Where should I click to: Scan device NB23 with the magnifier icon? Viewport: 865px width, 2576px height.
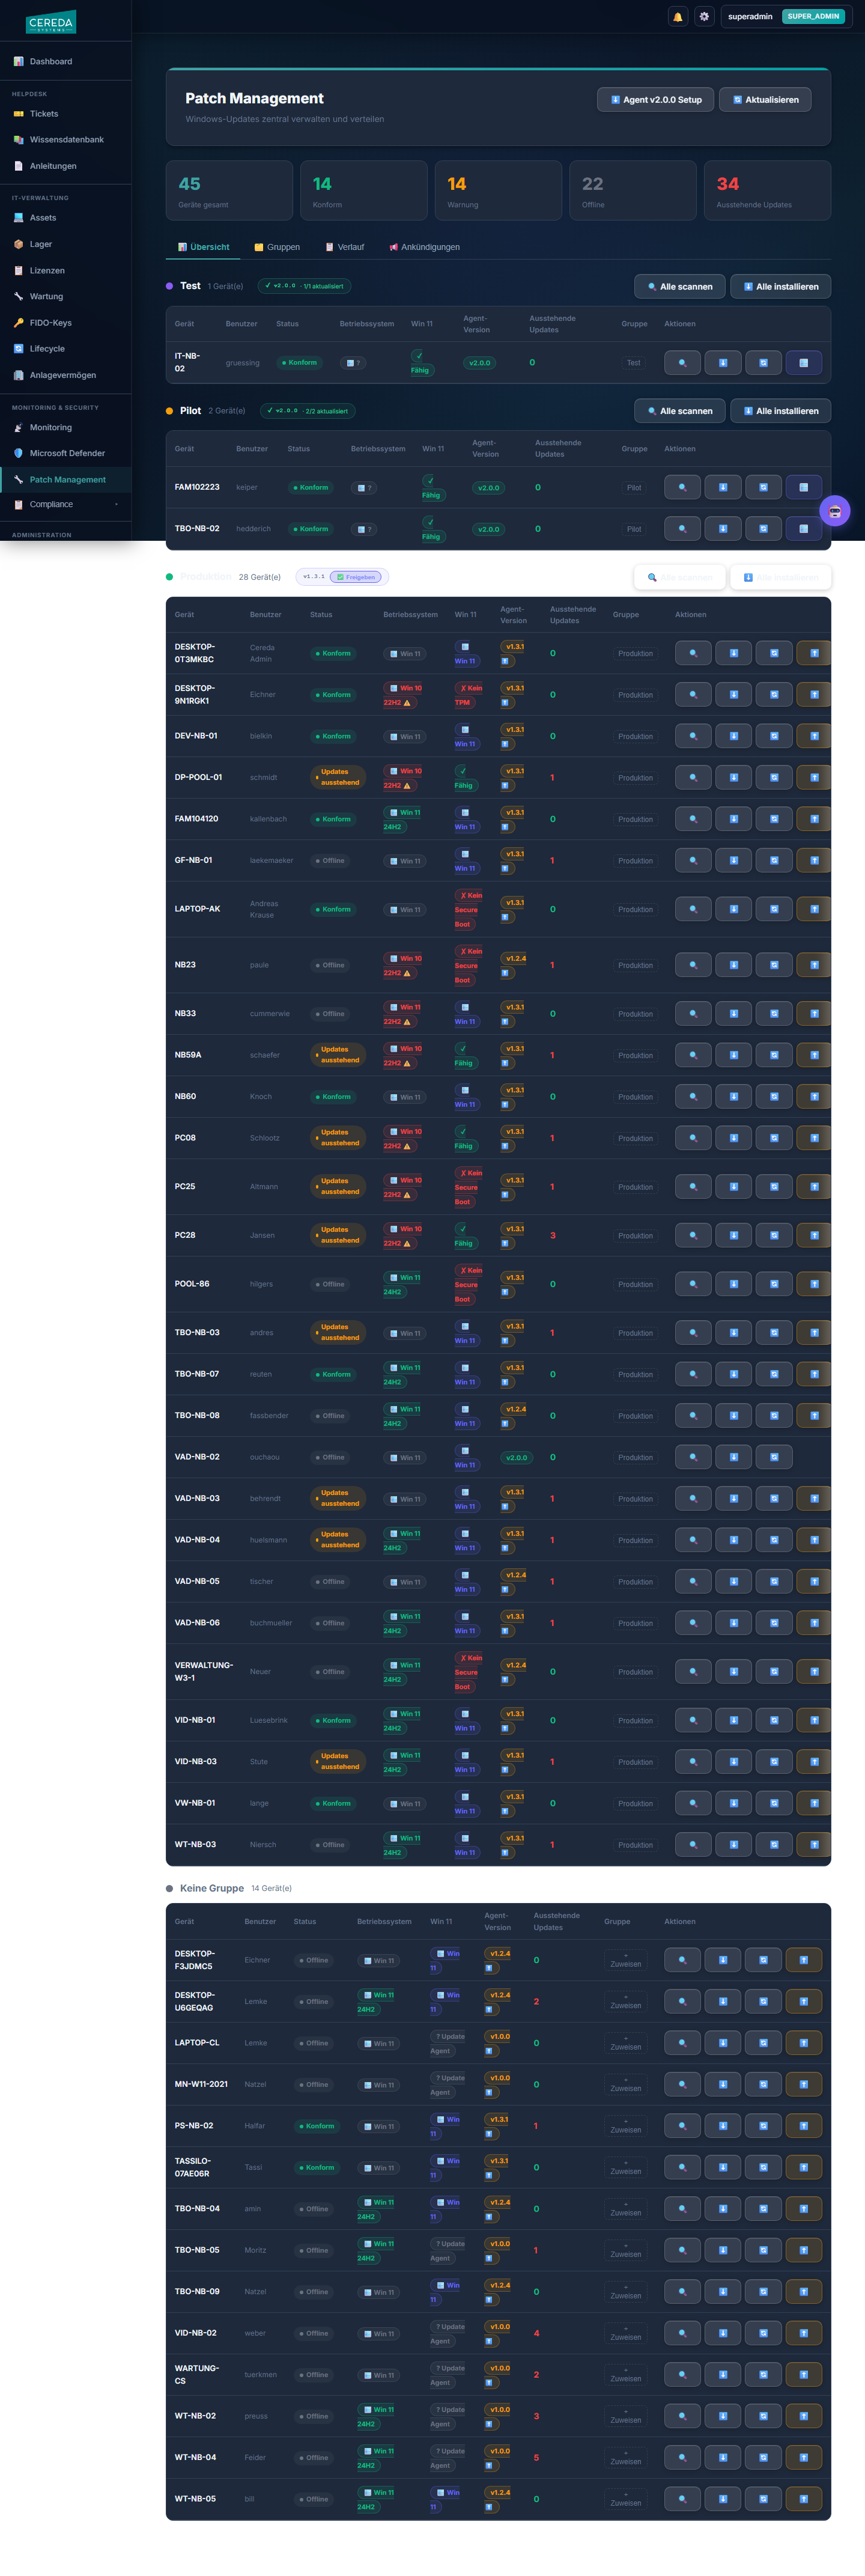pos(693,965)
